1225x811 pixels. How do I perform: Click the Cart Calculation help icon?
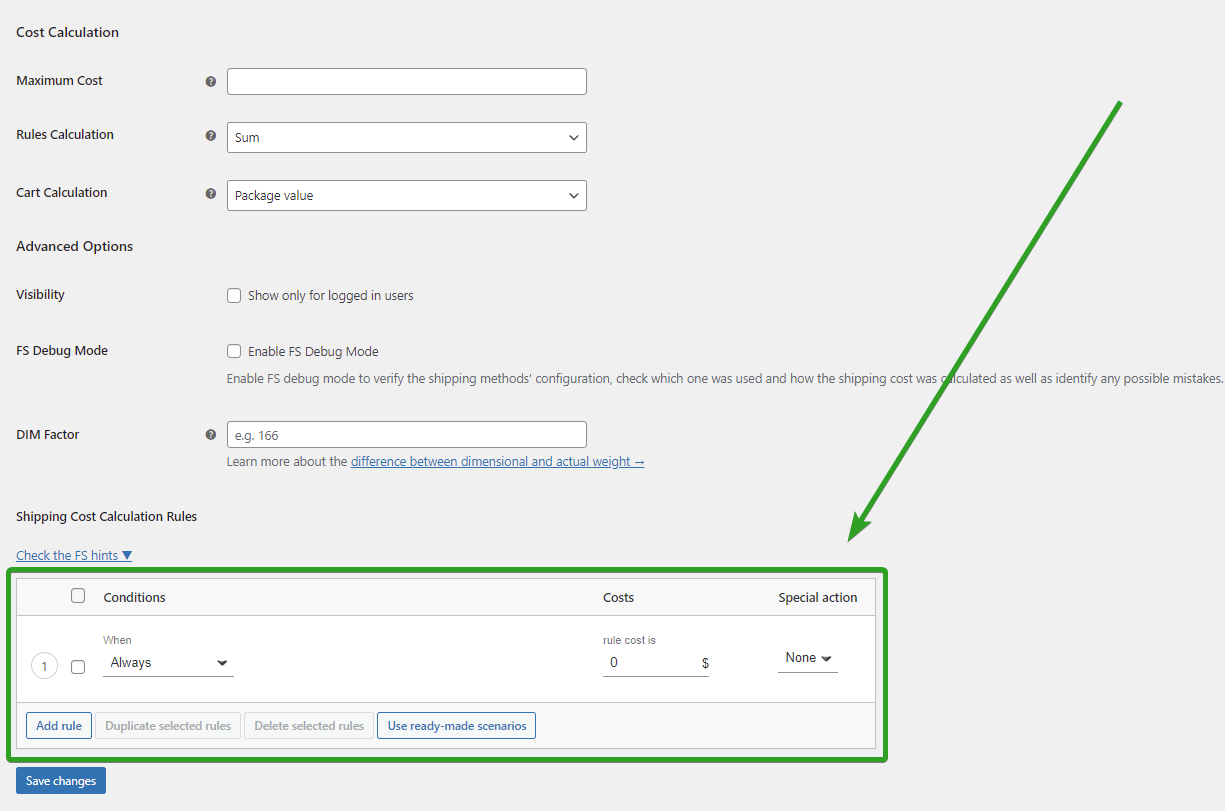click(210, 194)
